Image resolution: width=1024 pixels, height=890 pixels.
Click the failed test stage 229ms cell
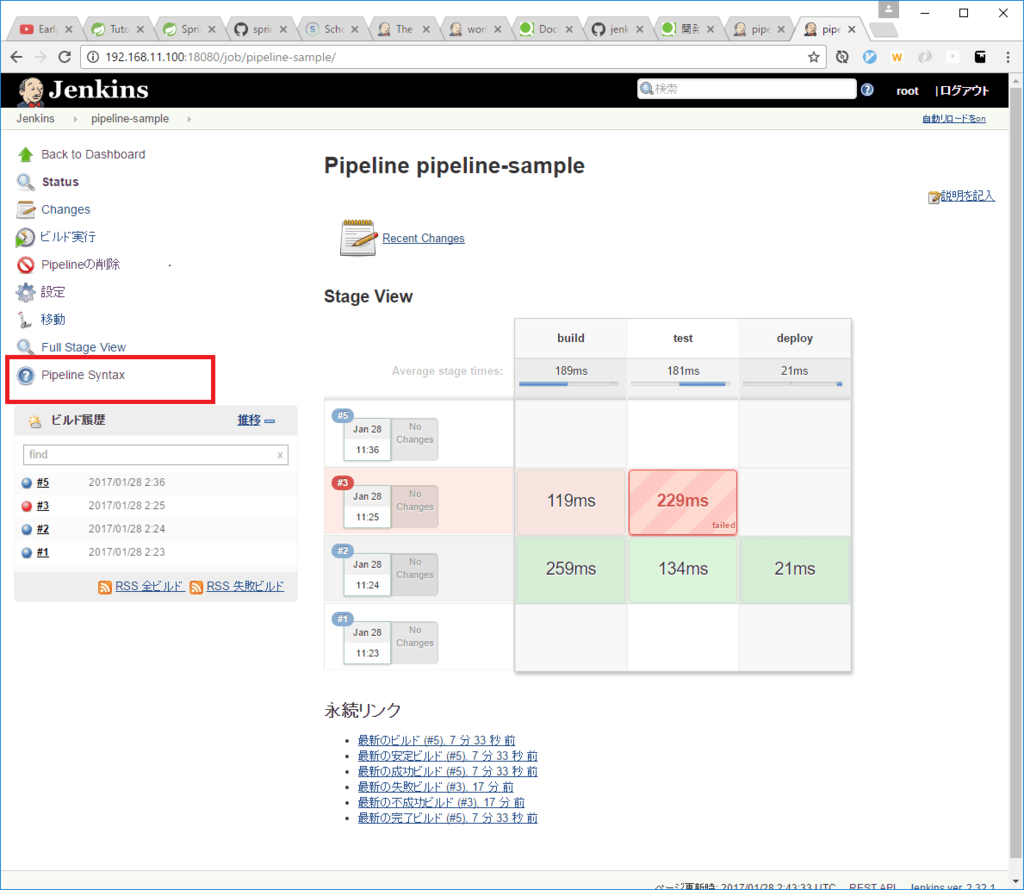click(682, 502)
